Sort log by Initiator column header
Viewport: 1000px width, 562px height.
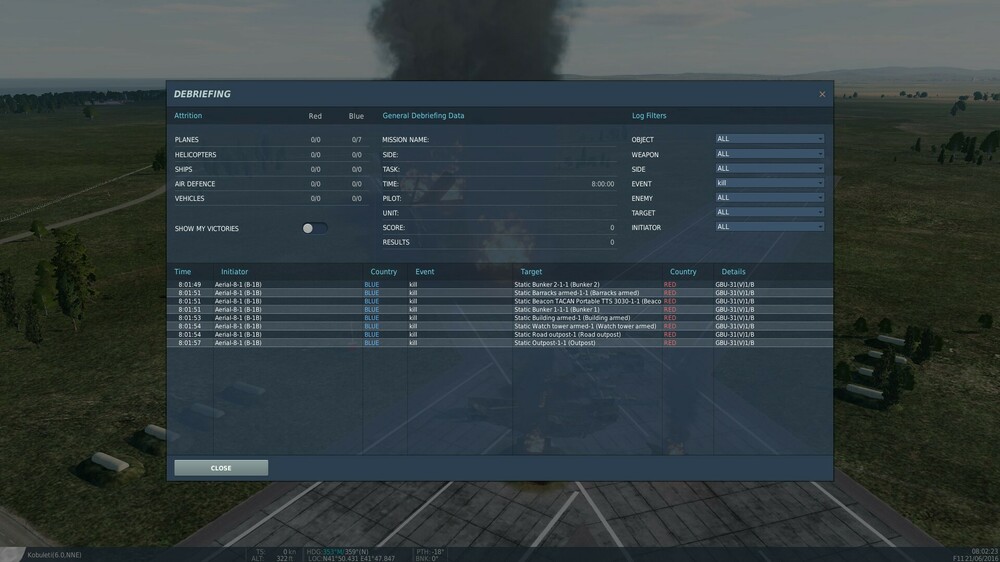(x=234, y=272)
